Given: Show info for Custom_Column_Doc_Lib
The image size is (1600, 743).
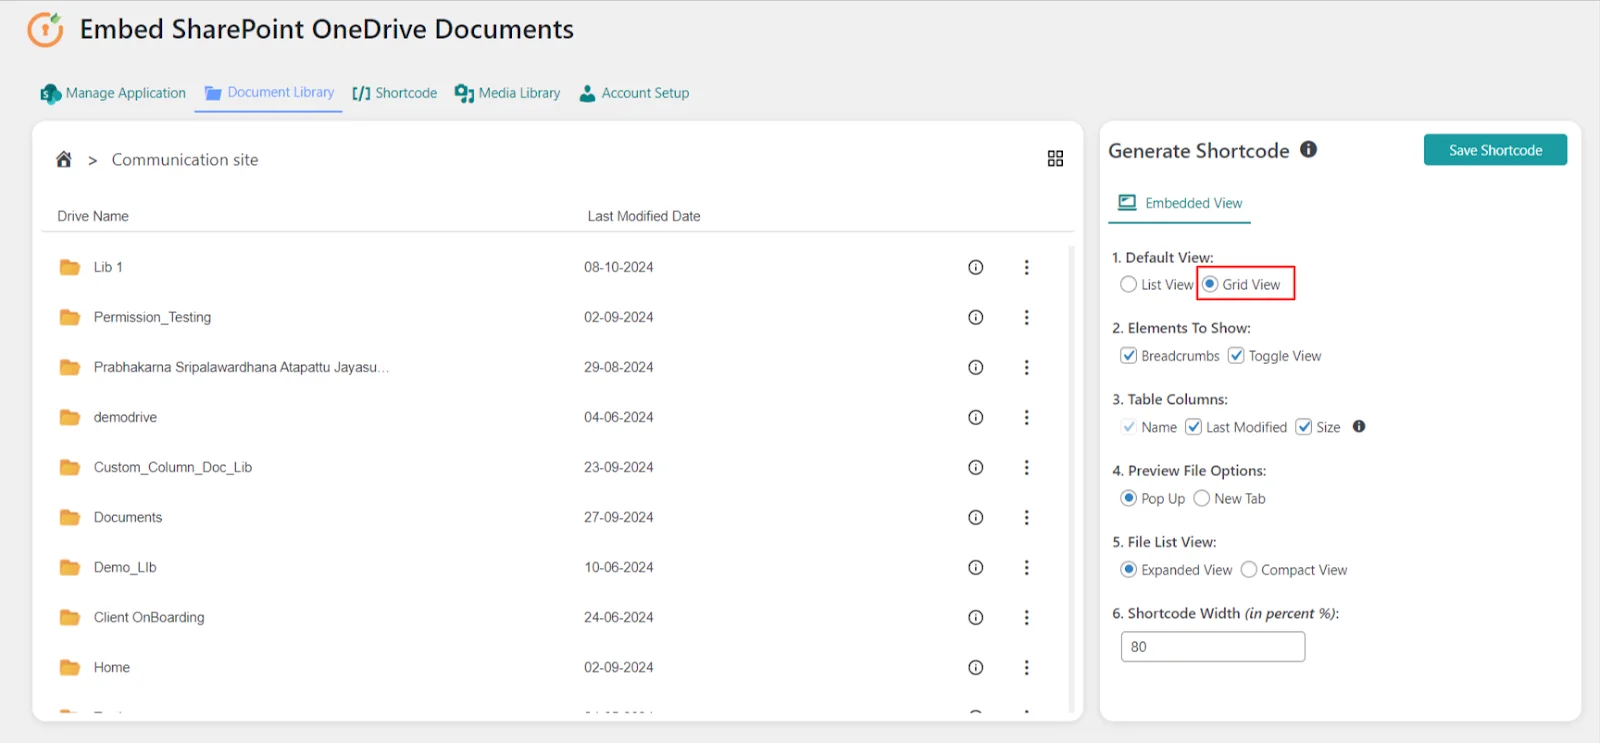Looking at the screenshot, I should click(976, 467).
